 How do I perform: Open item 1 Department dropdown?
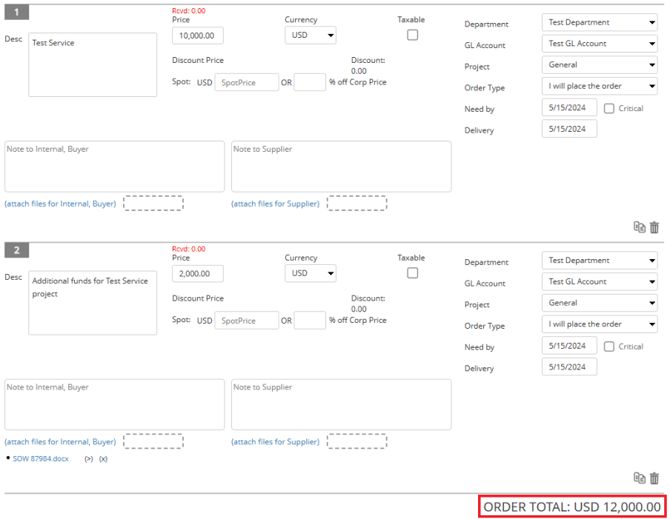[599, 23]
